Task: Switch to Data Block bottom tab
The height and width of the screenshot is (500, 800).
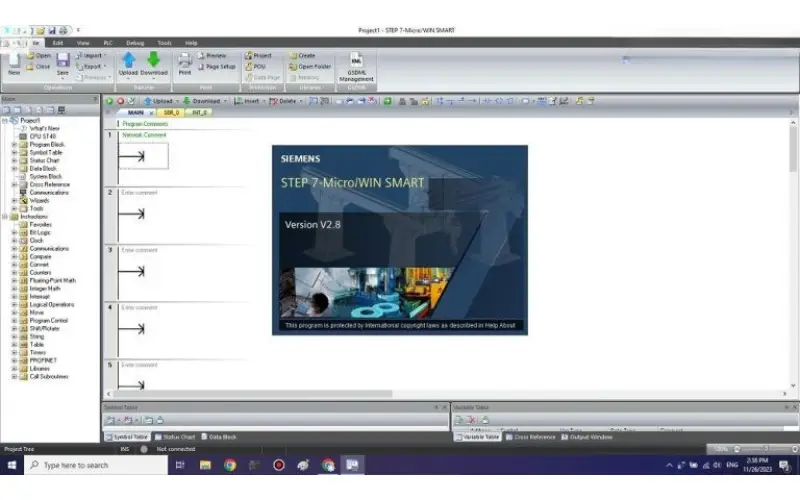Action: click(x=219, y=437)
